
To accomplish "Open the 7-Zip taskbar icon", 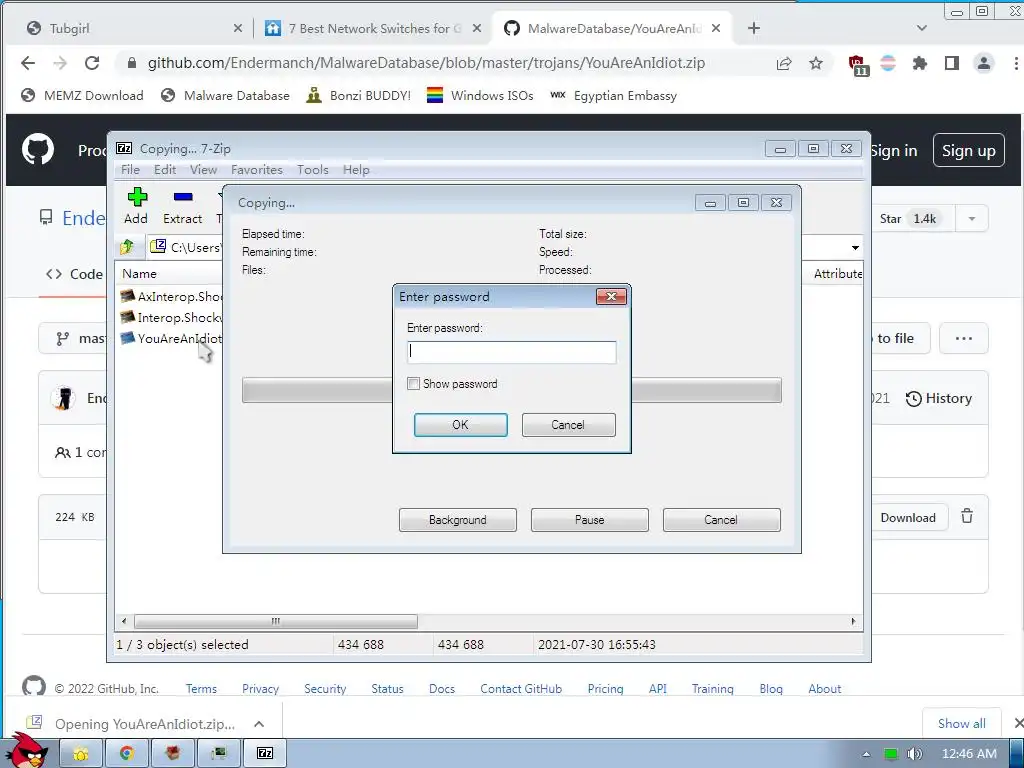I will coord(265,753).
